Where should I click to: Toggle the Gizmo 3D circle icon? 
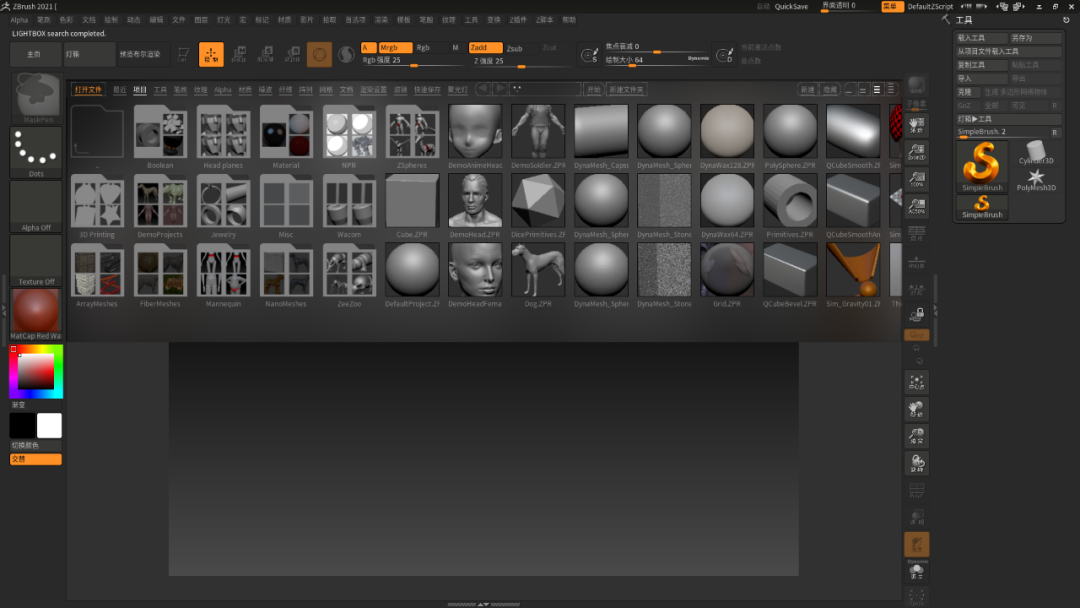tap(319, 54)
